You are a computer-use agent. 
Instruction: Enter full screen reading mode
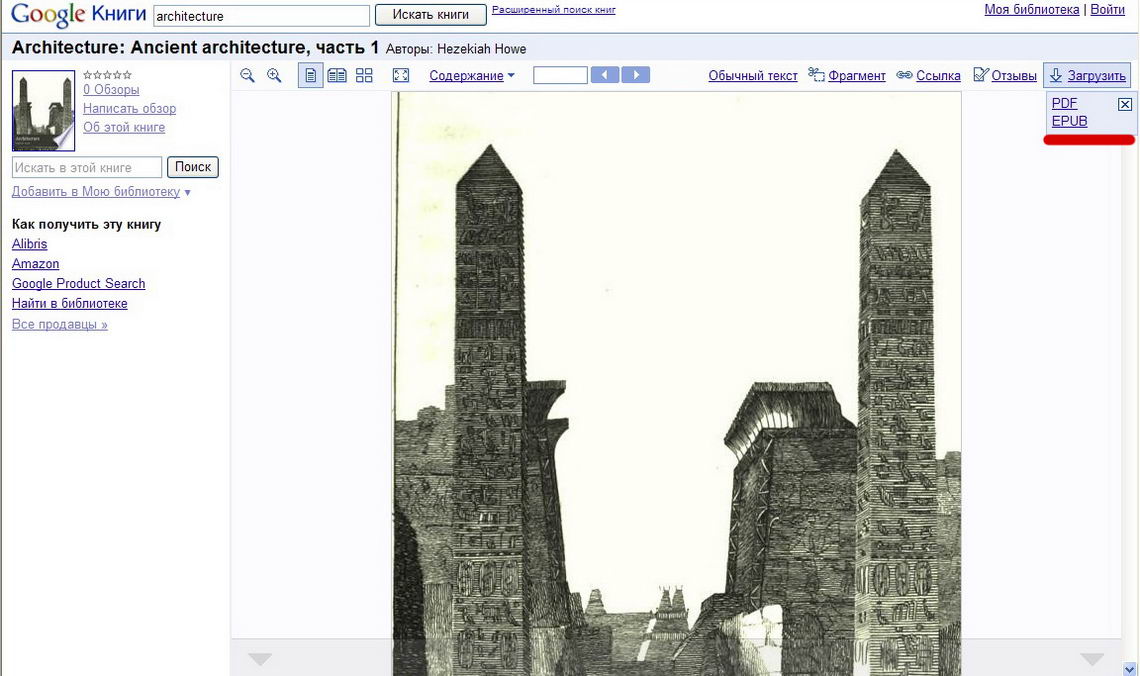coord(401,75)
